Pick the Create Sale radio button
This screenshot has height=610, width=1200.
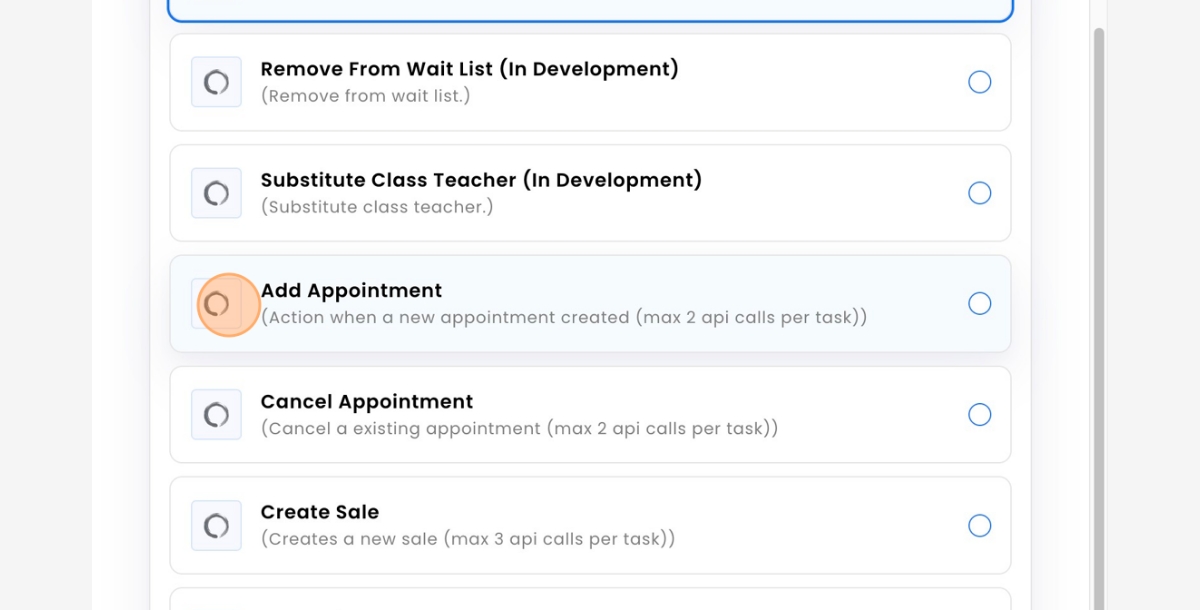pos(980,525)
